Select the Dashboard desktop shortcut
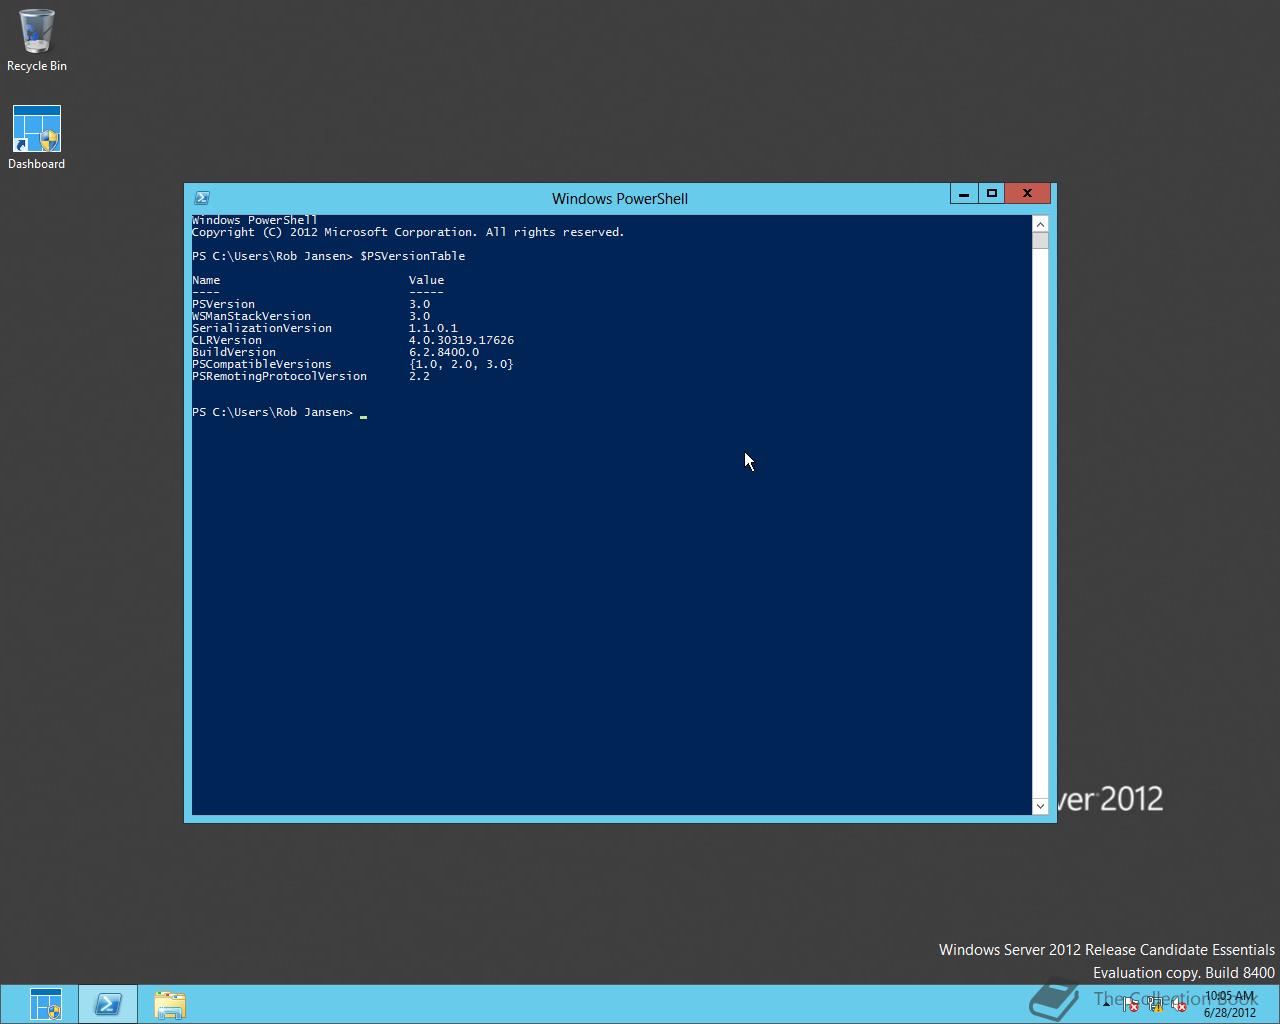The image size is (1280, 1024). (x=37, y=138)
